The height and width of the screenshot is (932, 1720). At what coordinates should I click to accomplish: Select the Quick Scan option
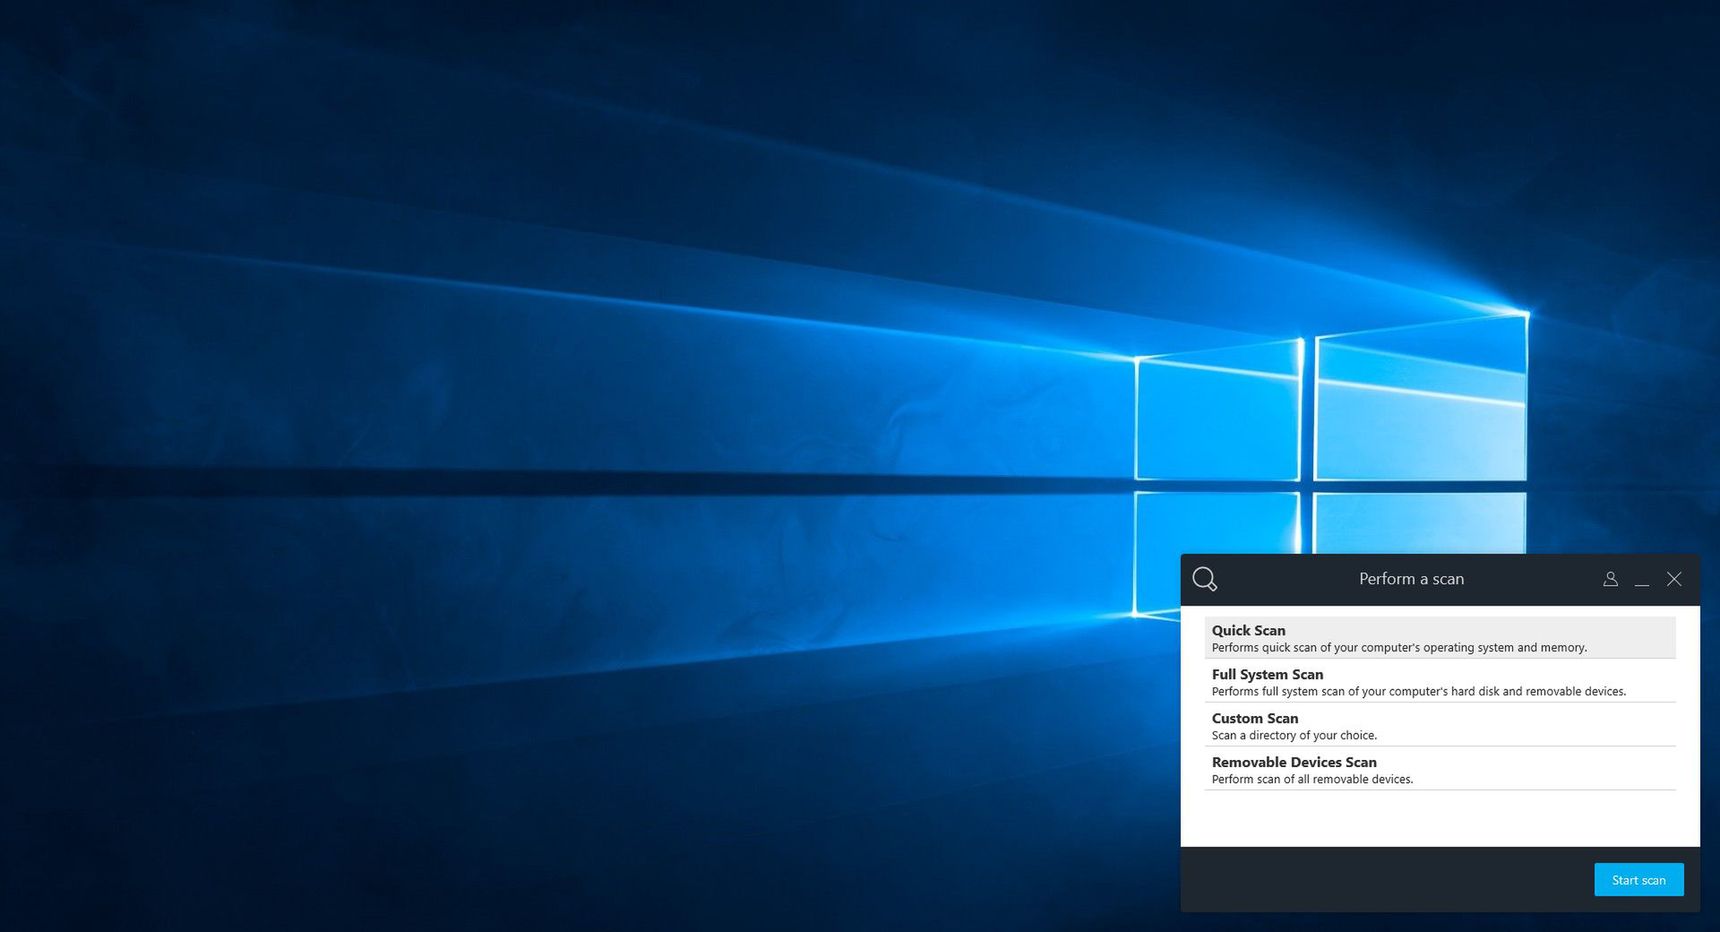click(x=1440, y=638)
